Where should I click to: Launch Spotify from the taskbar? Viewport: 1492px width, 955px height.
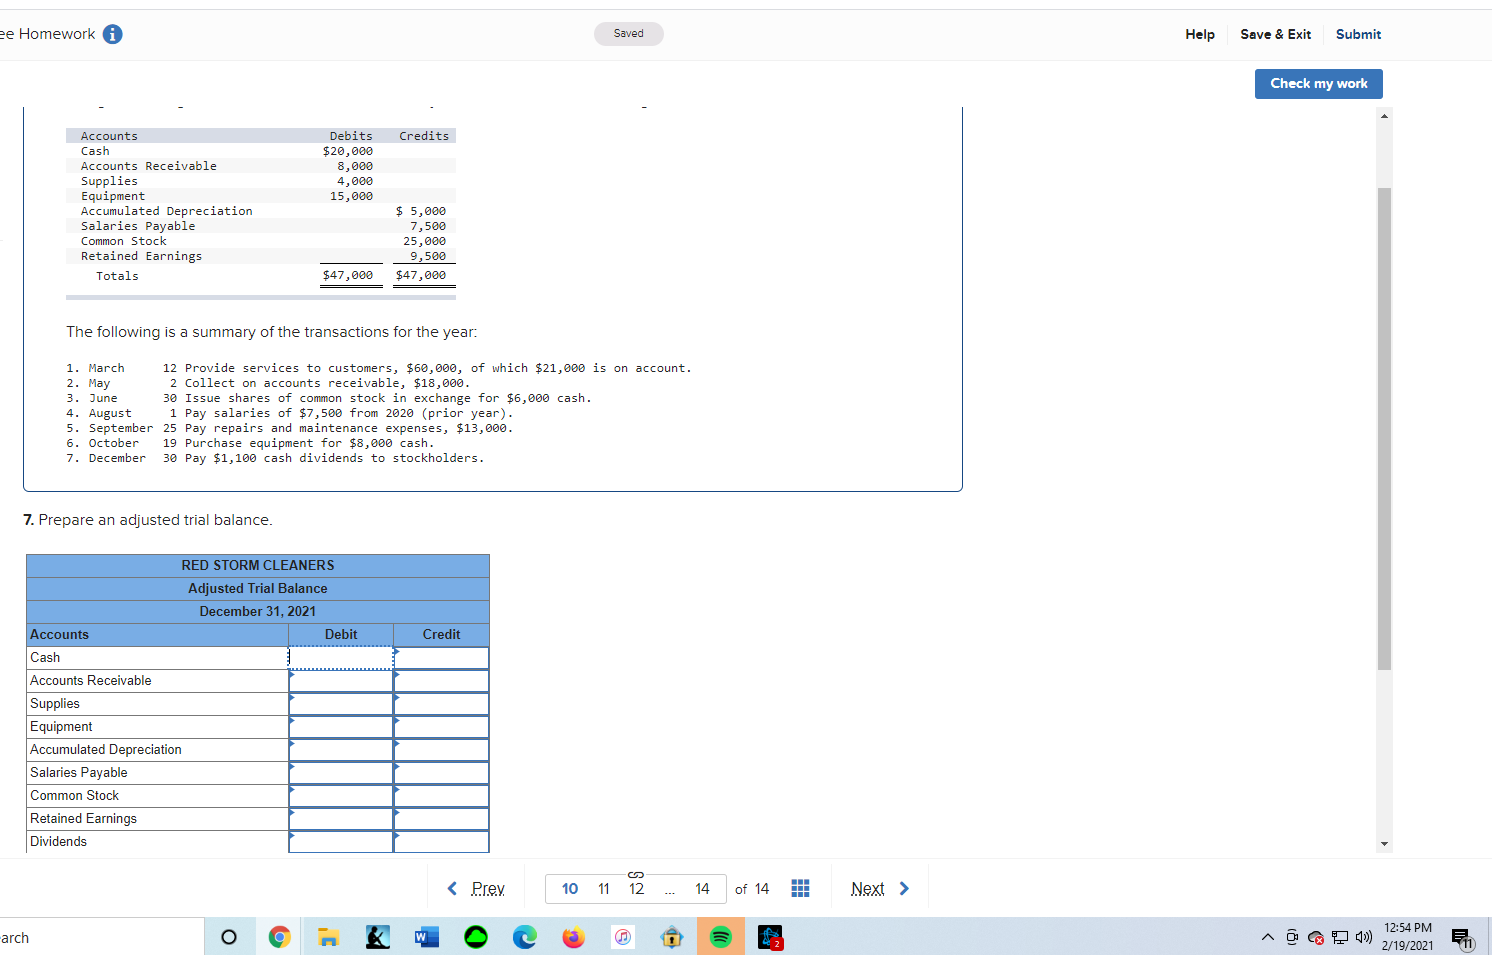tap(720, 937)
